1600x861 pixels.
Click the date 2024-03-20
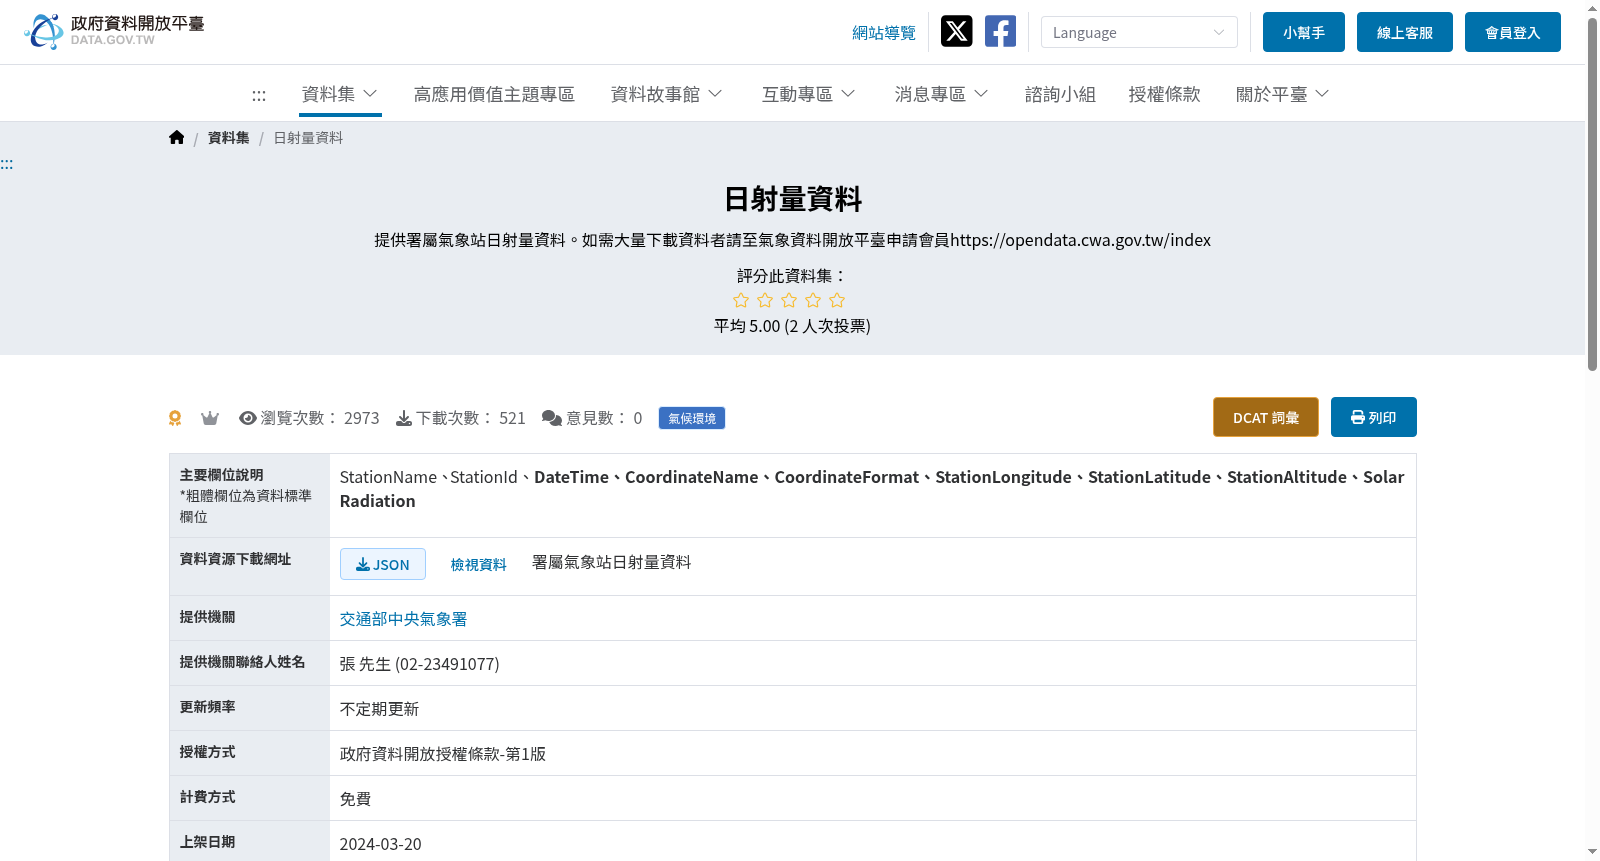(x=381, y=844)
